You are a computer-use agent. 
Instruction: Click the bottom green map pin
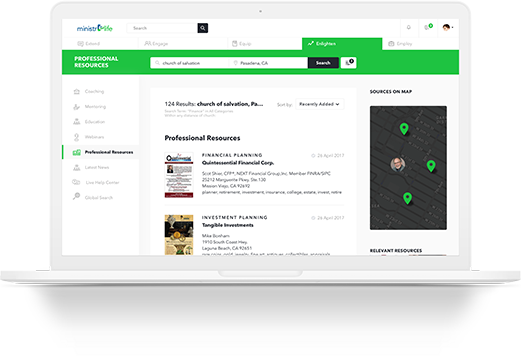coord(407,198)
